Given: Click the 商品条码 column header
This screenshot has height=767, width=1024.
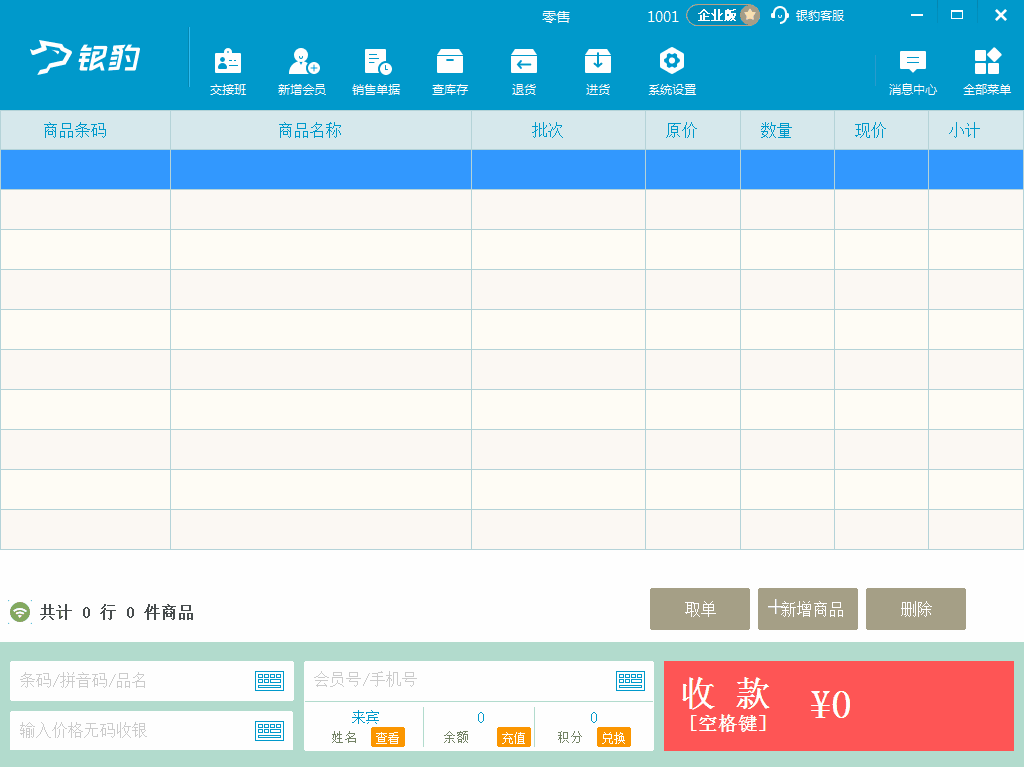Looking at the screenshot, I should (x=86, y=131).
